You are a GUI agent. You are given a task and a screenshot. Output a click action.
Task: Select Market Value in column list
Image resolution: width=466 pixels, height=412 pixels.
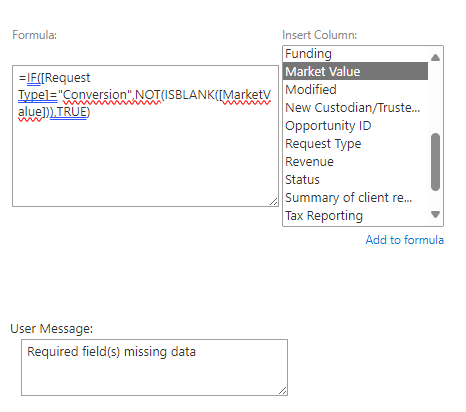tap(355, 71)
